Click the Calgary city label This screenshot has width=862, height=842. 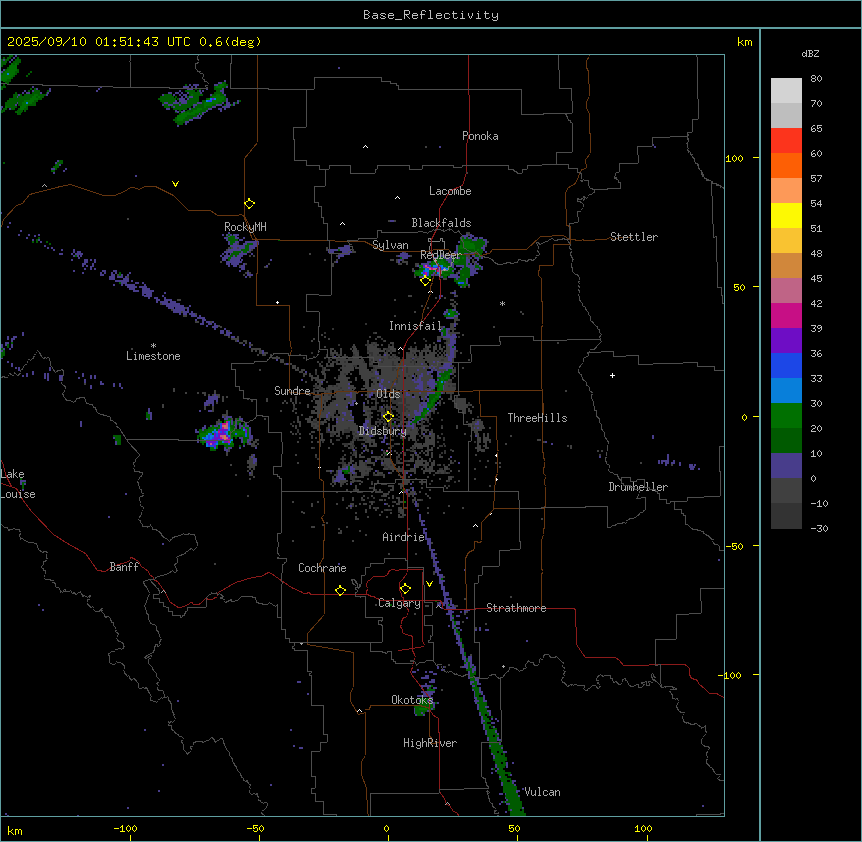click(x=399, y=603)
